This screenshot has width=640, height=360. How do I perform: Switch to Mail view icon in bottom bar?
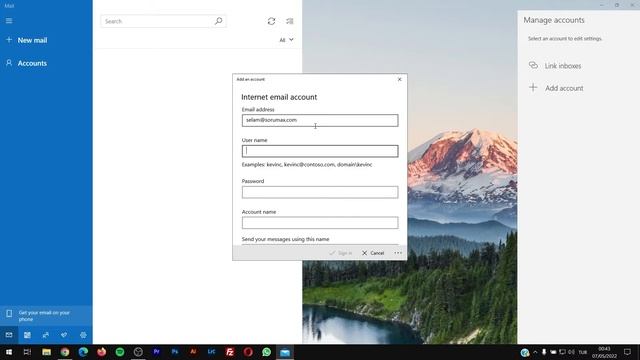9,335
